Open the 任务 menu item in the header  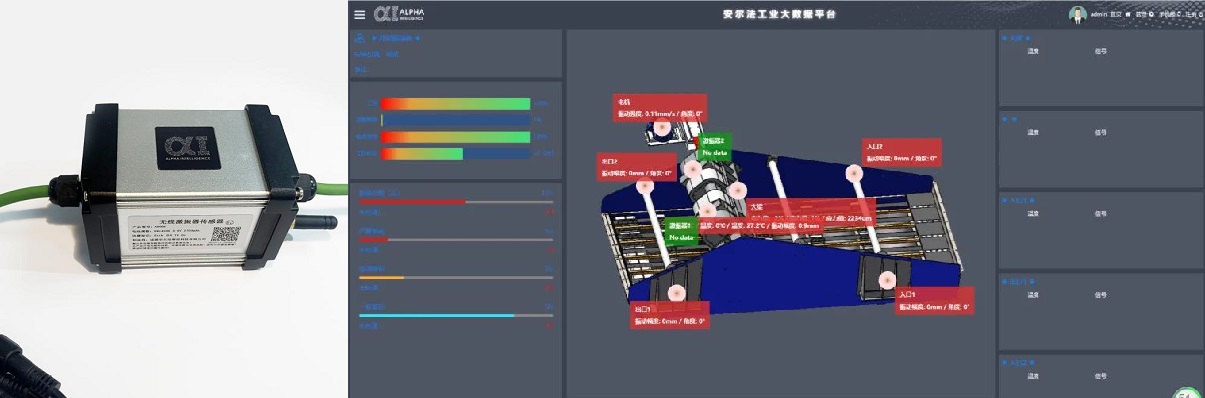tap(1193, 15)
